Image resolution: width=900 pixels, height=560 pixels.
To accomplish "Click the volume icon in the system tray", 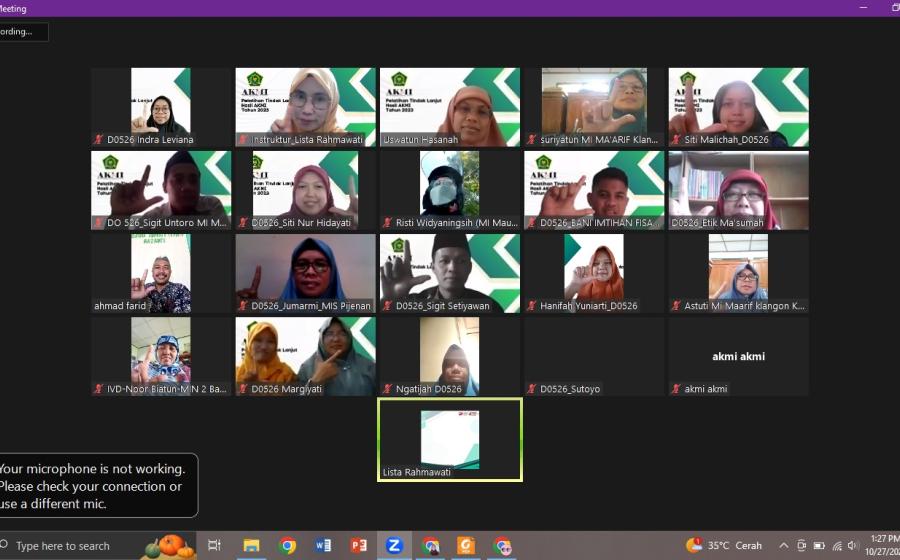I will tap(853, 546).
